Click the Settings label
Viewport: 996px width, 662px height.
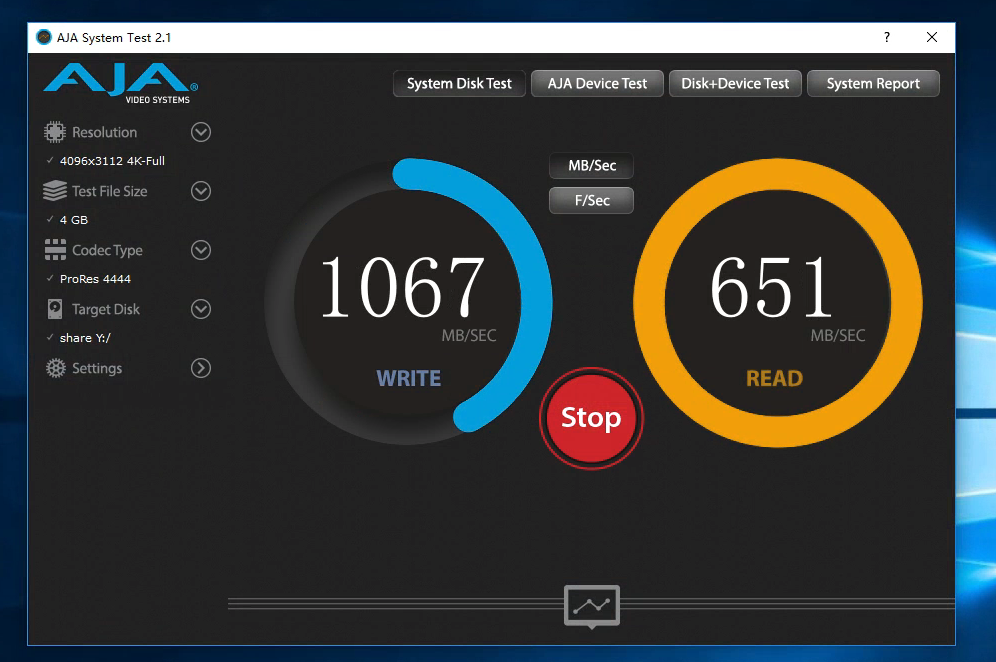click(x=97, y=368)
